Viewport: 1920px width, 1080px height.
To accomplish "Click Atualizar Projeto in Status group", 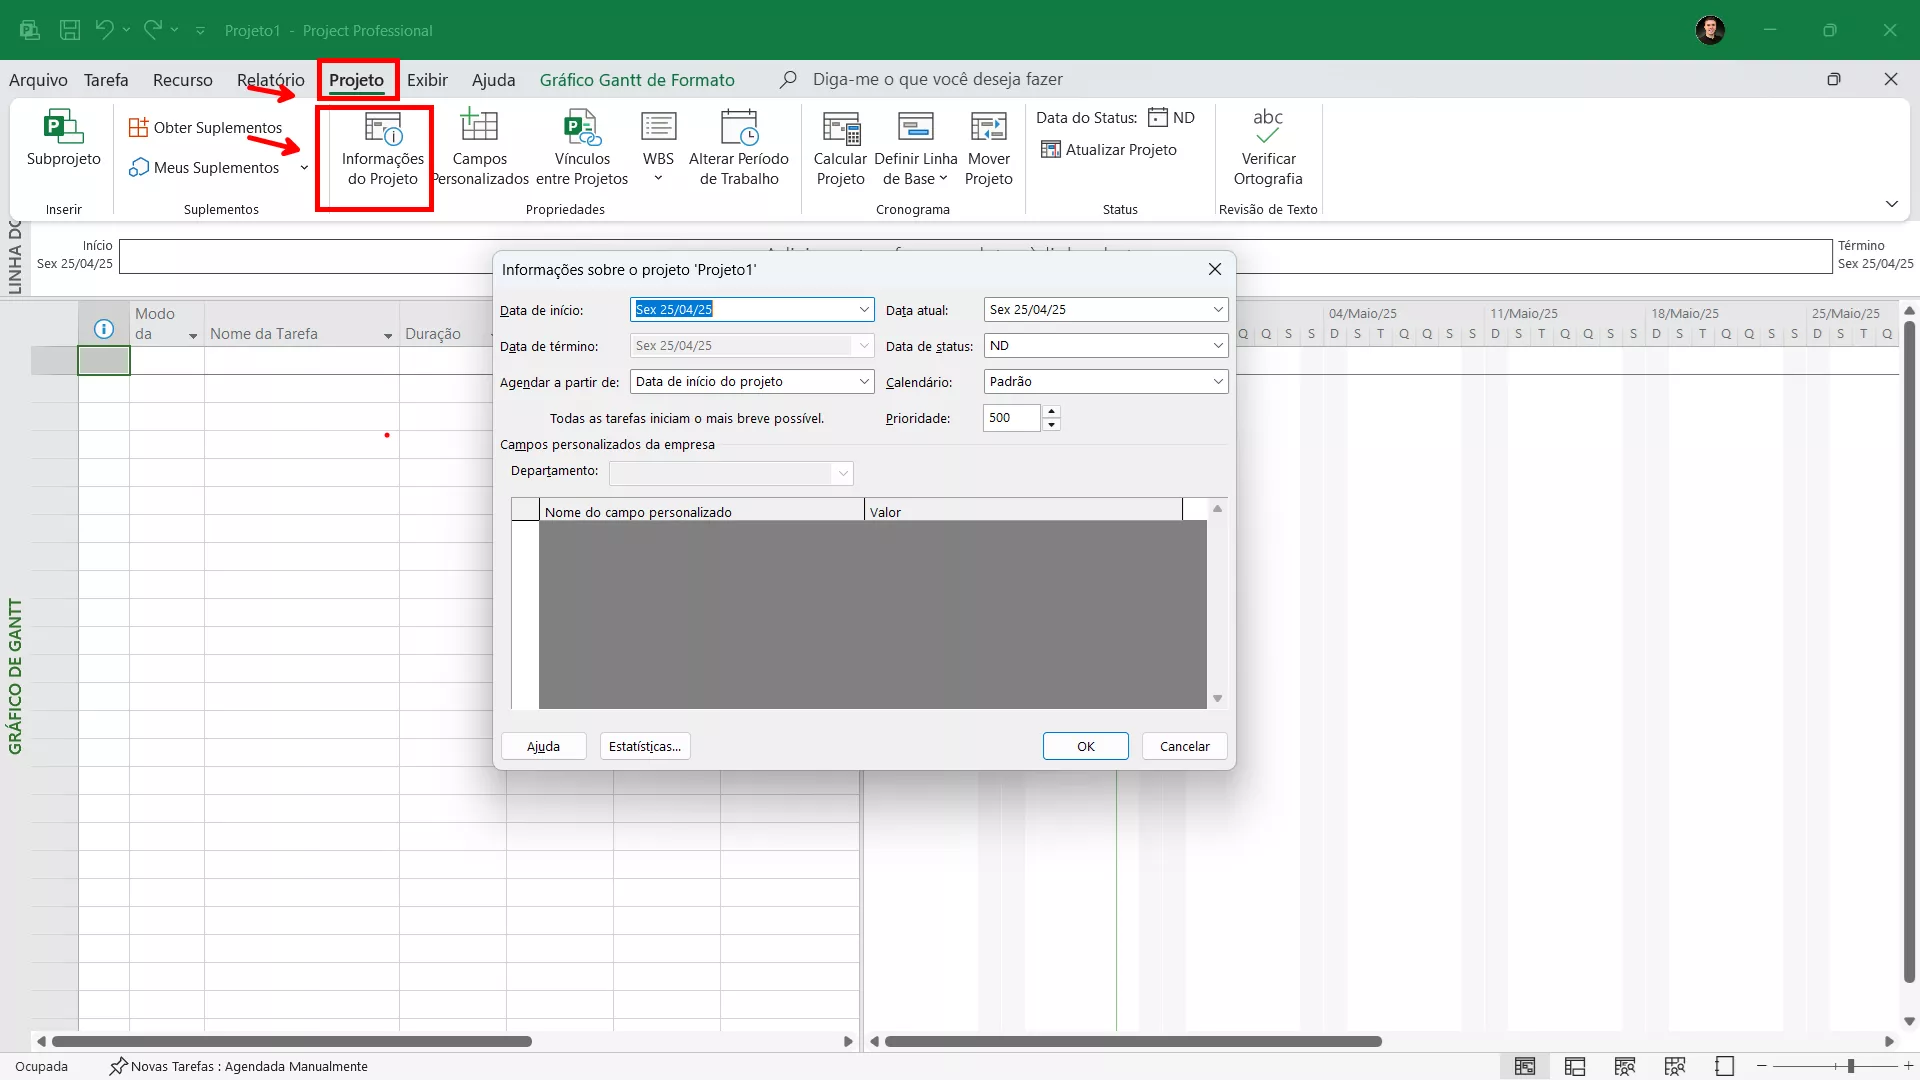I will pos(1109,150).
